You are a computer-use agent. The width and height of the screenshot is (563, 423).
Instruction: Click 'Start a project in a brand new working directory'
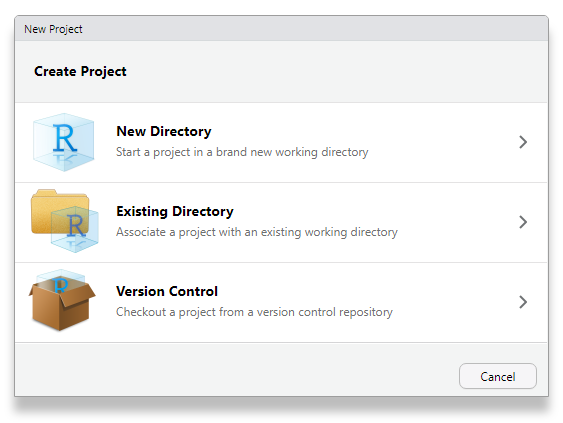[x=242, y=152]
